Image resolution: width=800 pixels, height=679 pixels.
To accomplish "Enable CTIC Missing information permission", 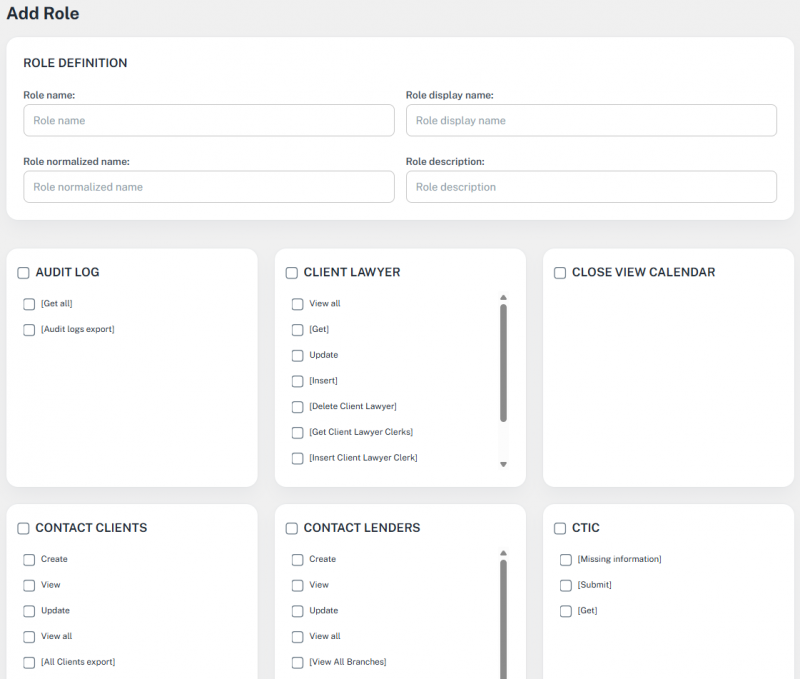I will point(566,560).
